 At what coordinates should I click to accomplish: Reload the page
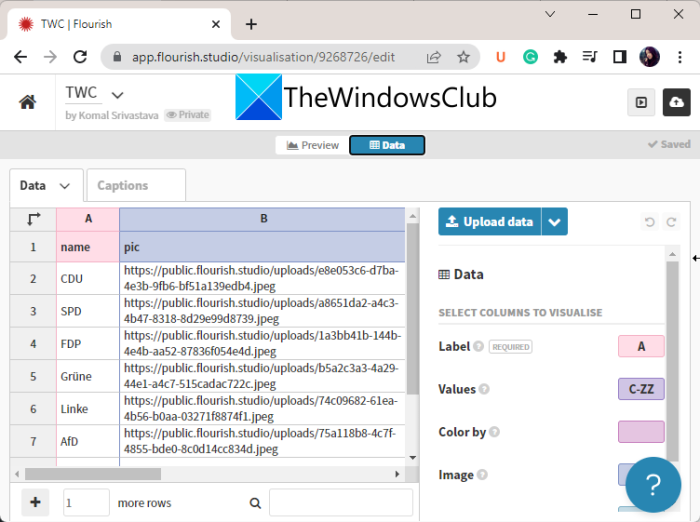80,57
